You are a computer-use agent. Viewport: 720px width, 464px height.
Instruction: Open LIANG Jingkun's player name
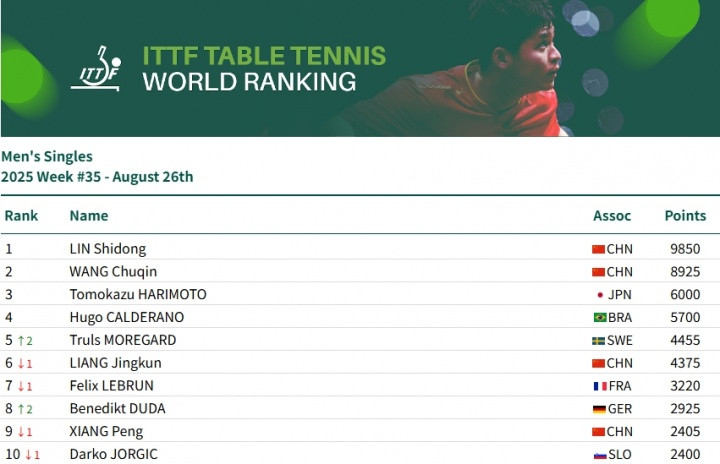115,364
